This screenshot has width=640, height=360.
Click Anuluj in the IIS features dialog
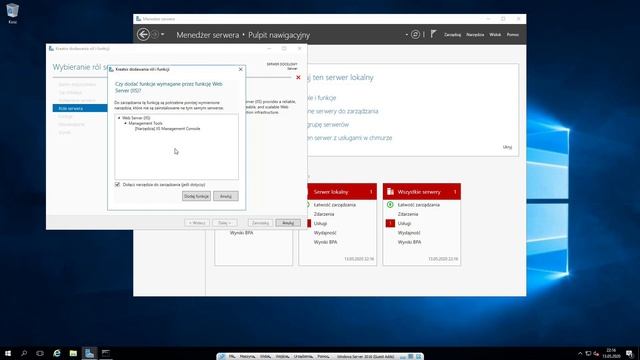[226, 196]
